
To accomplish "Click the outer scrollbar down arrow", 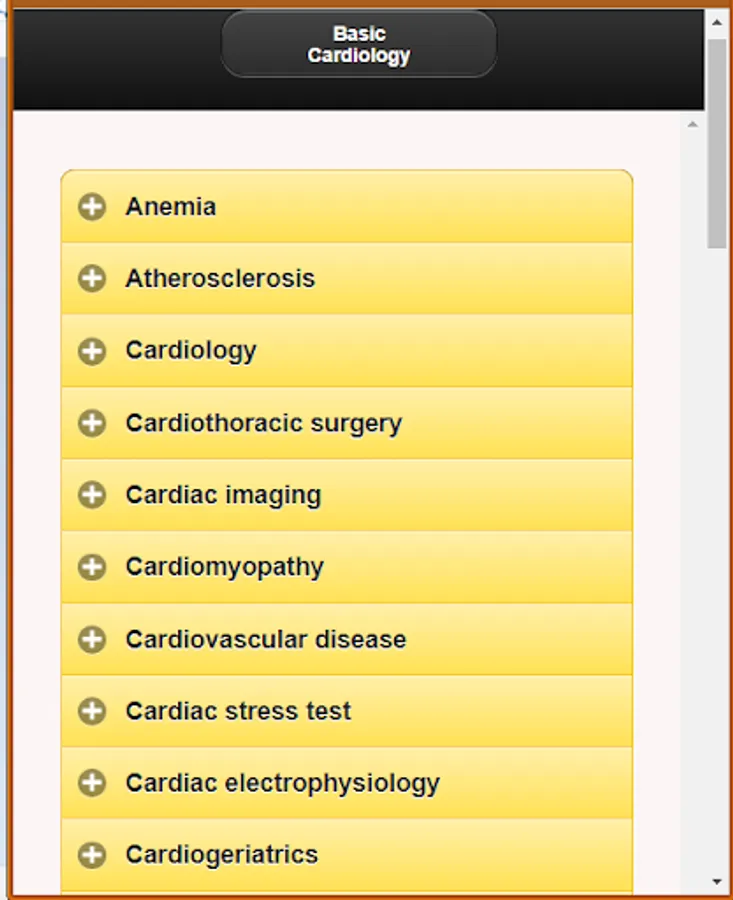I will [x=717, y=881].
